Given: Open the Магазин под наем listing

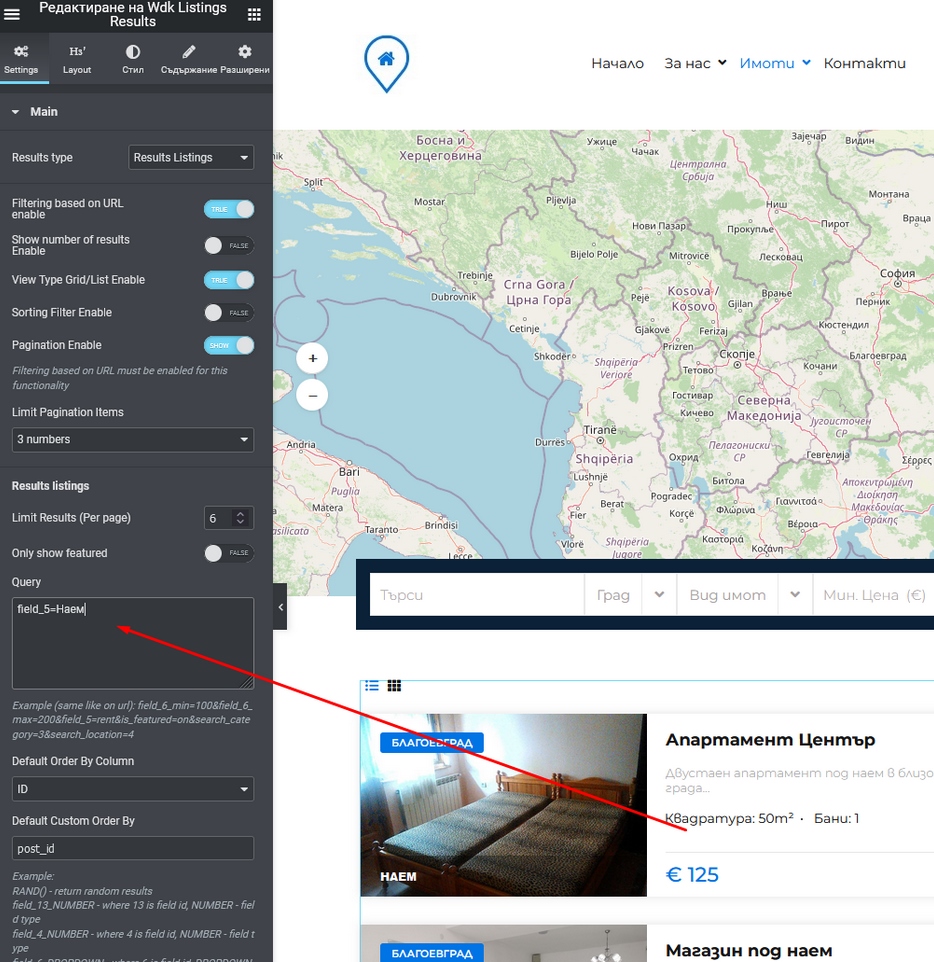Looking at the screenshot, I should click(x=749, y=950).
